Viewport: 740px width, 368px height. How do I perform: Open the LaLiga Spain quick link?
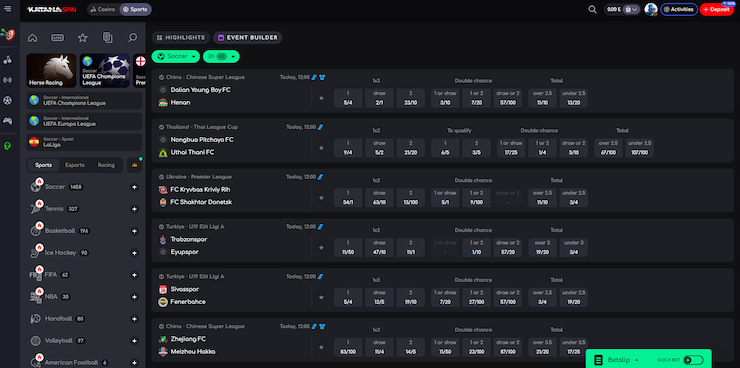[x=84, y=142]
